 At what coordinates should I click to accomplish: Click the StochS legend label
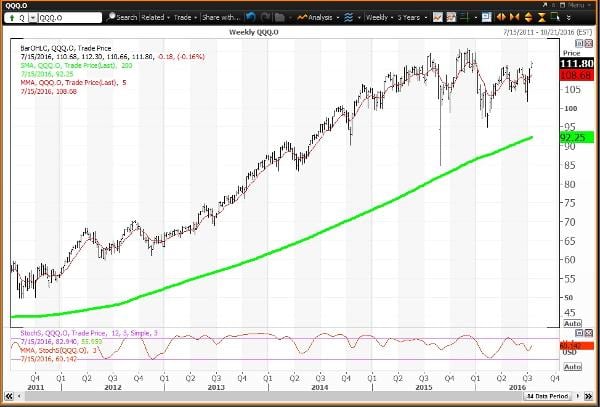point(89,333)
